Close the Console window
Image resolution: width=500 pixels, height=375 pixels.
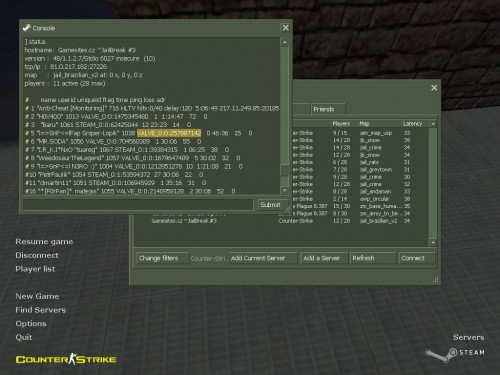click(x=286, y=28)
